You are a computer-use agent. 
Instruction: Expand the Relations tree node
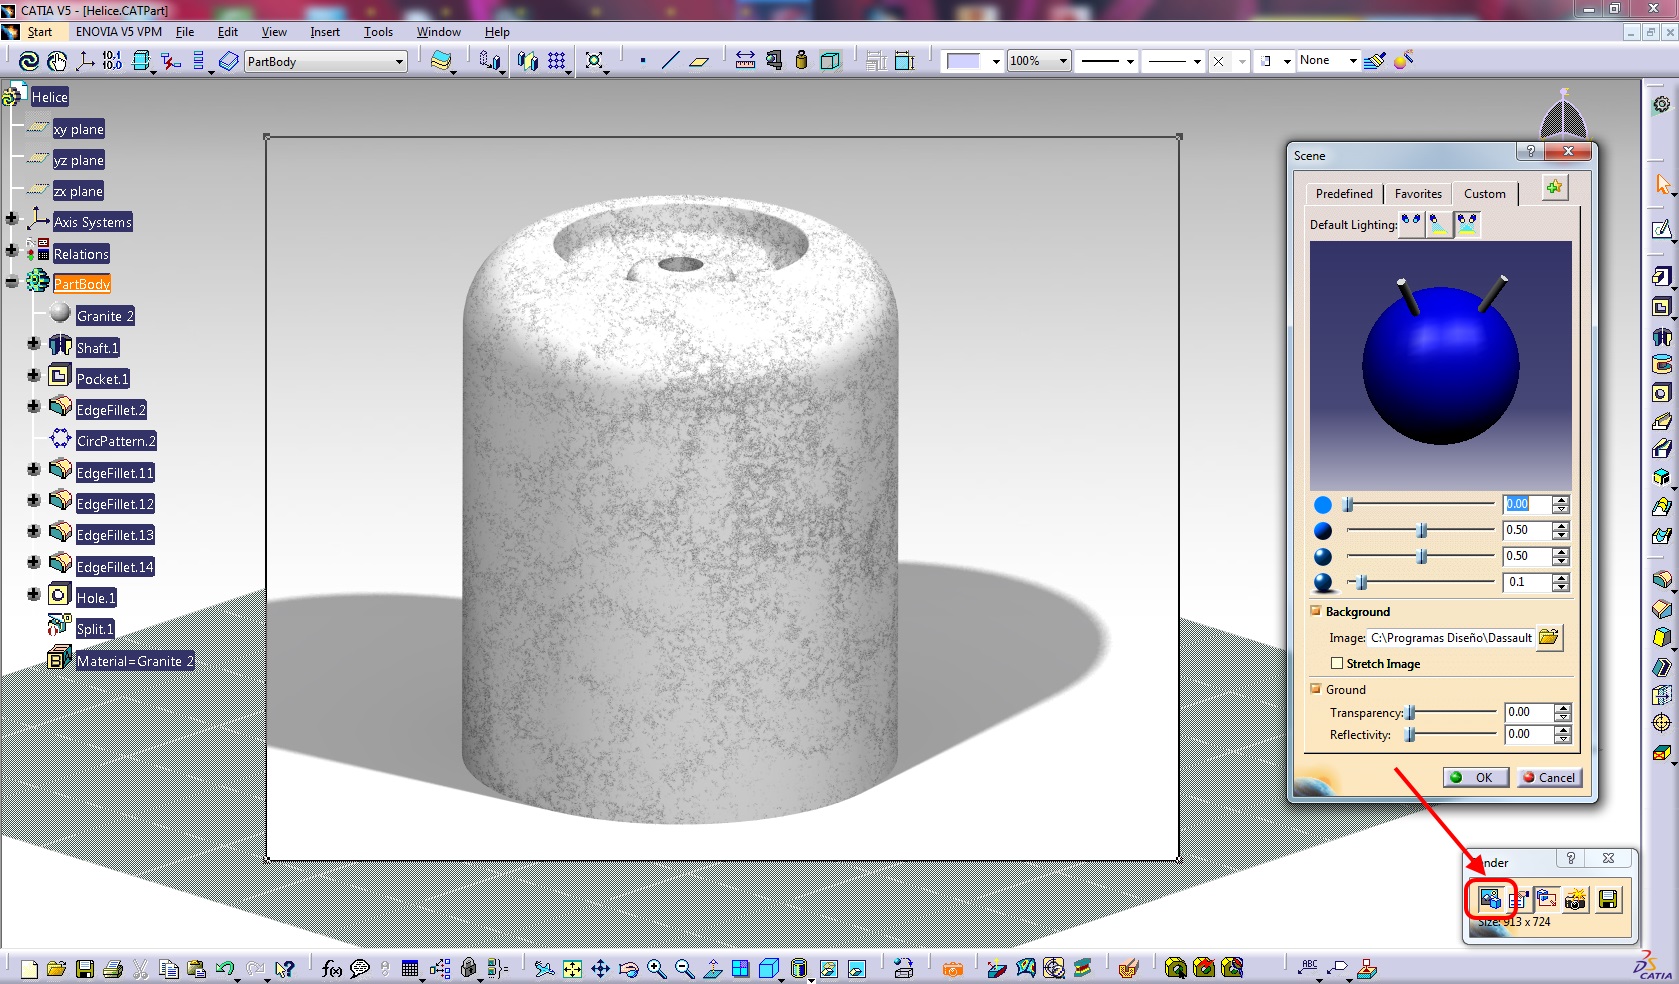(12, 250)
